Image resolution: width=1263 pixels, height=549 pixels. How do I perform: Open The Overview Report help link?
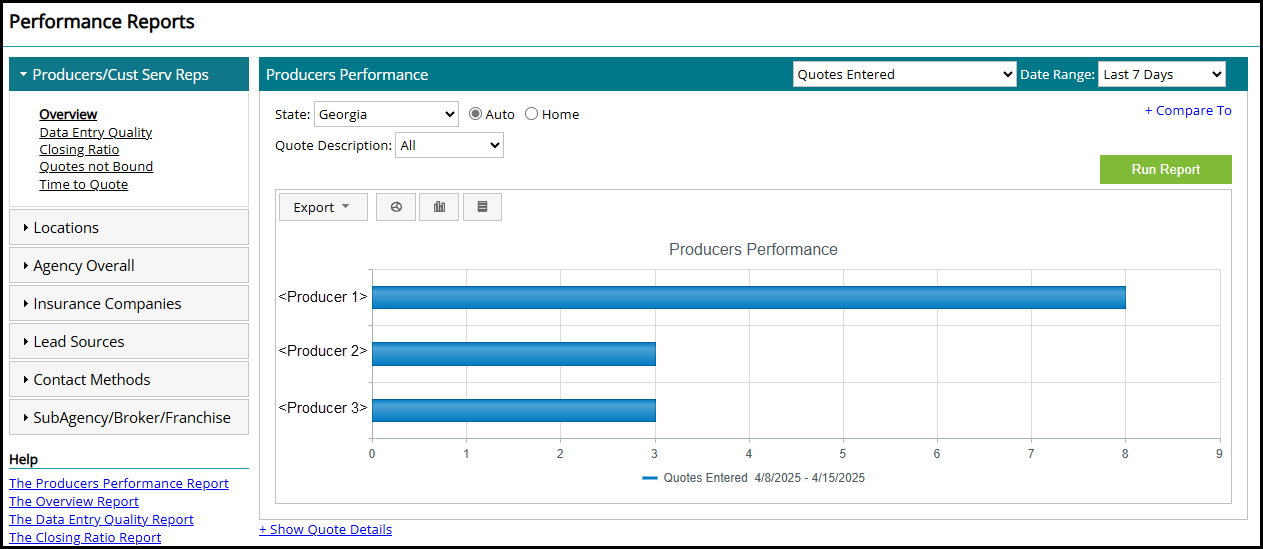(x=74, y=501)
